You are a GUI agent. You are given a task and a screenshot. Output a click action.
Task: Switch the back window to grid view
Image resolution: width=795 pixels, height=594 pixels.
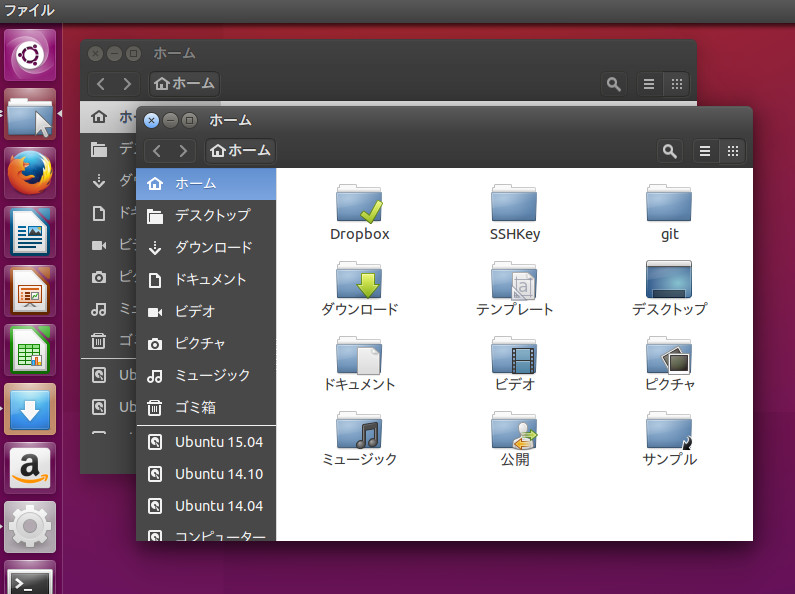pyautogui.click(x=677, y=84)
